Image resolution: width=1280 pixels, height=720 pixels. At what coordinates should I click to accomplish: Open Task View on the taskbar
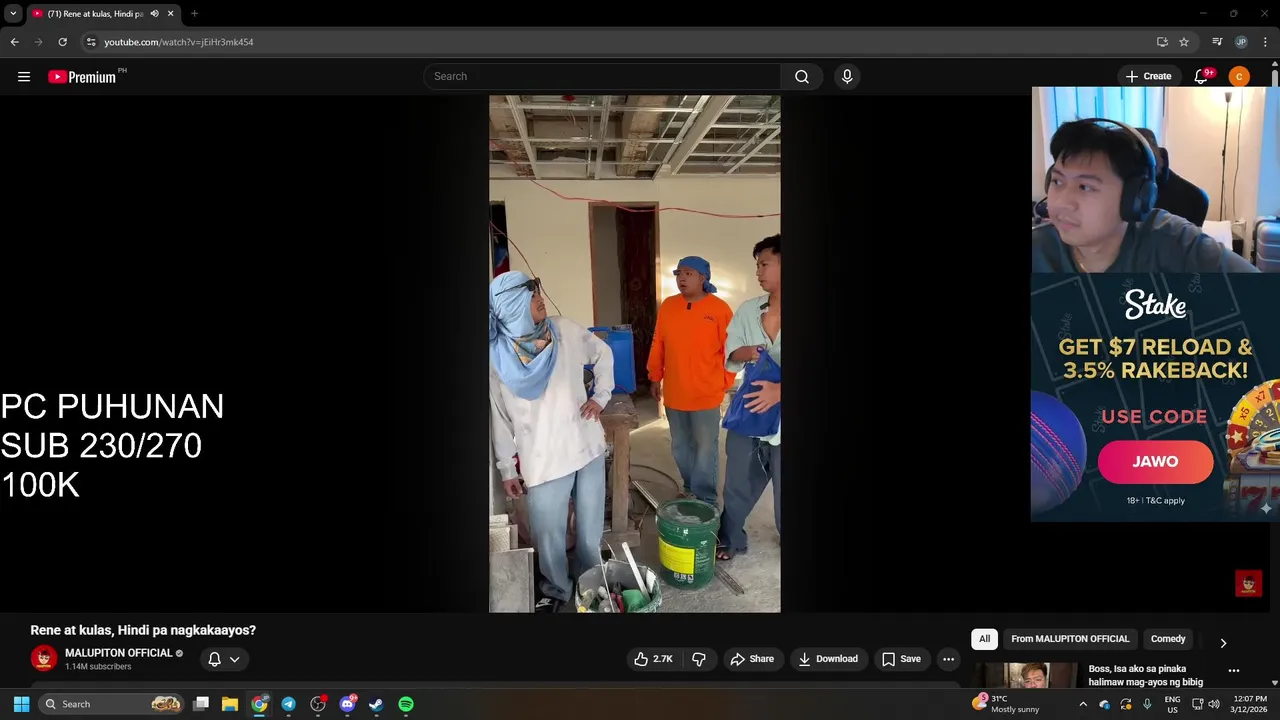tap(201, 704)
